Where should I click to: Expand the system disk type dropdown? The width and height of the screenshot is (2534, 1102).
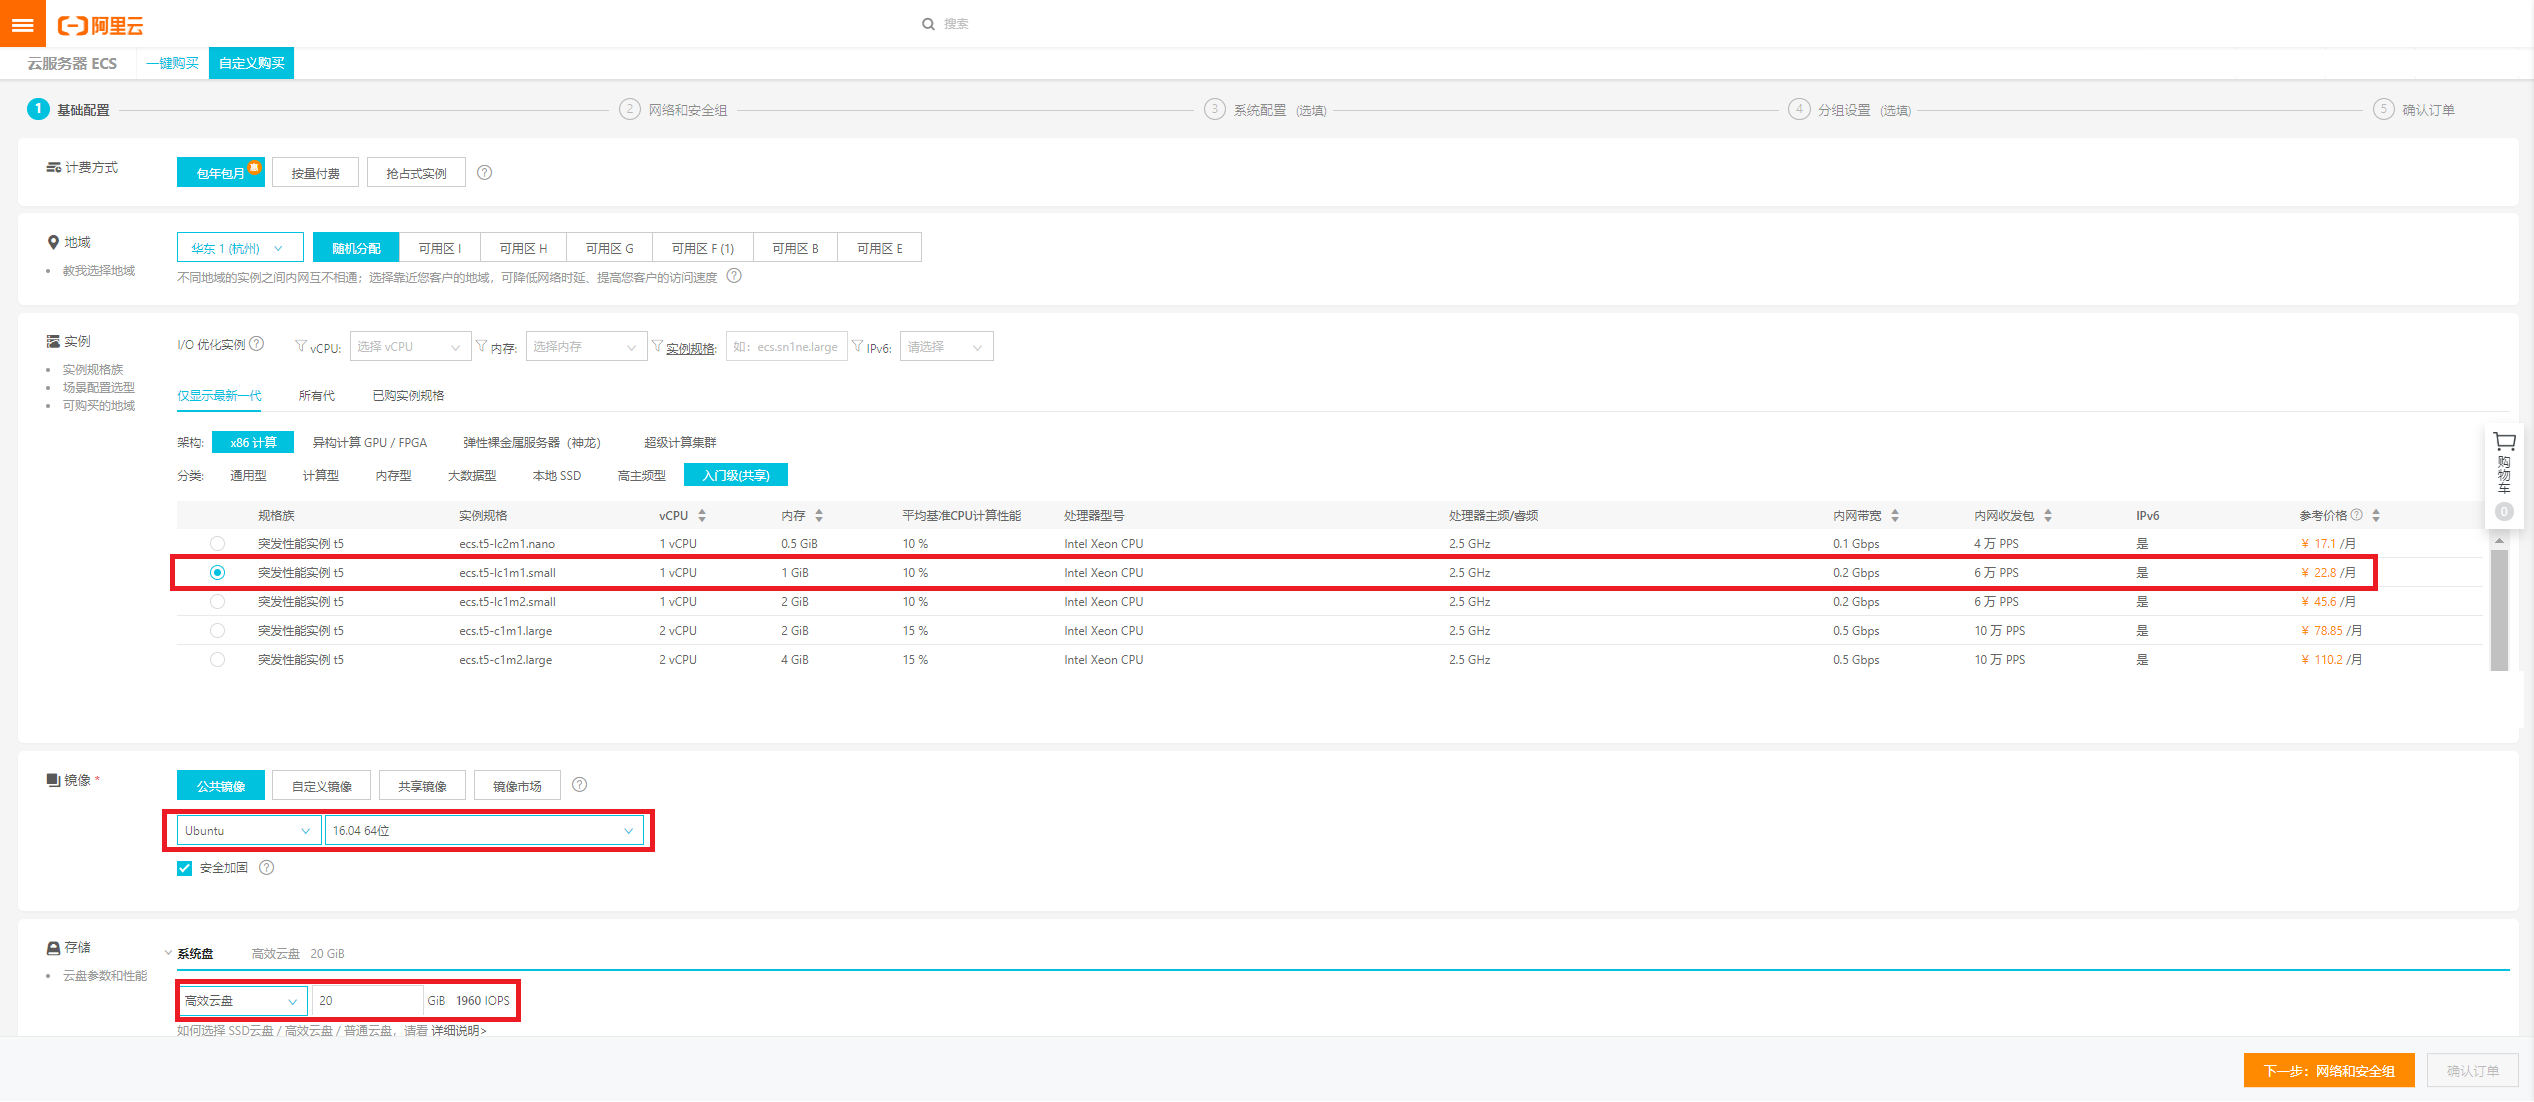(x=242, y=1001)
